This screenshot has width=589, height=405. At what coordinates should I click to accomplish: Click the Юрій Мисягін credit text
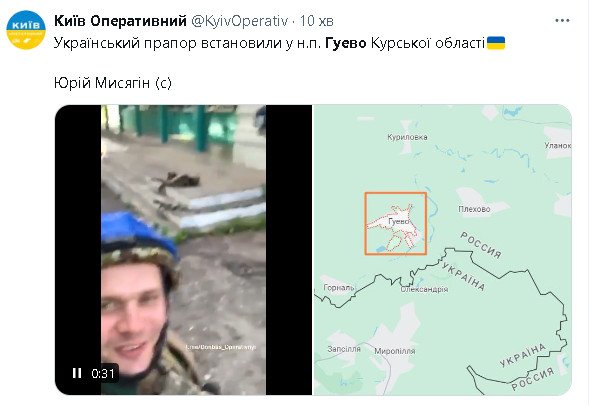[113, 83]
